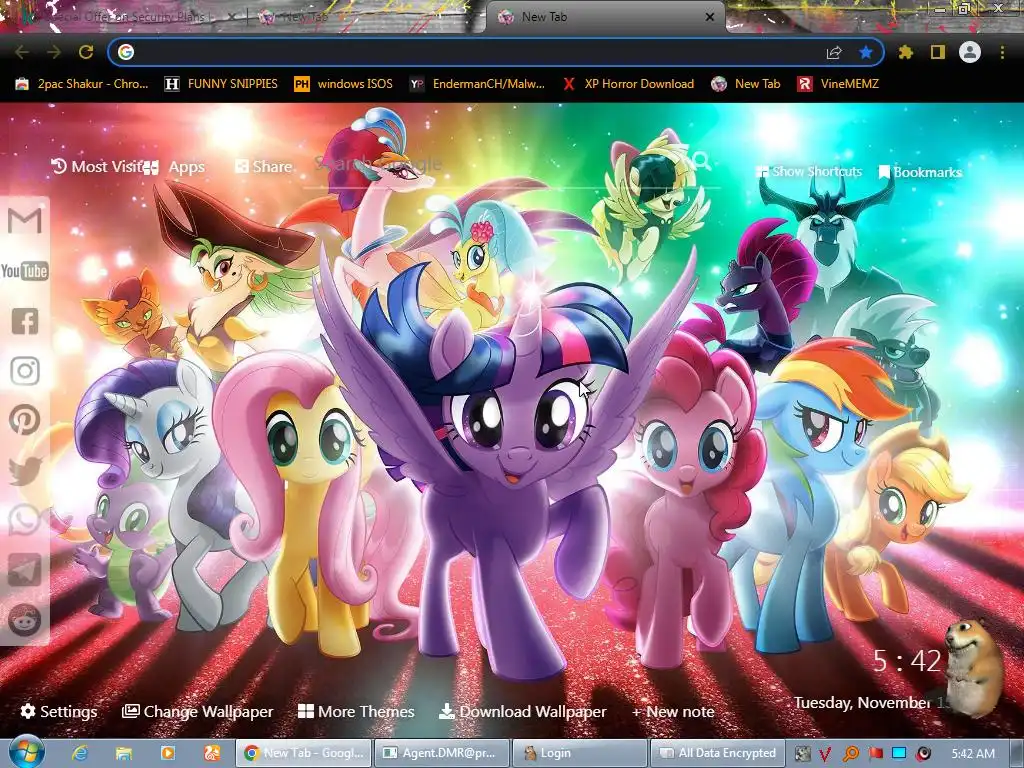Open WhatsApp from the sidebar
The width and height of the screenshot is (1024, 768).
pos(25,520)
